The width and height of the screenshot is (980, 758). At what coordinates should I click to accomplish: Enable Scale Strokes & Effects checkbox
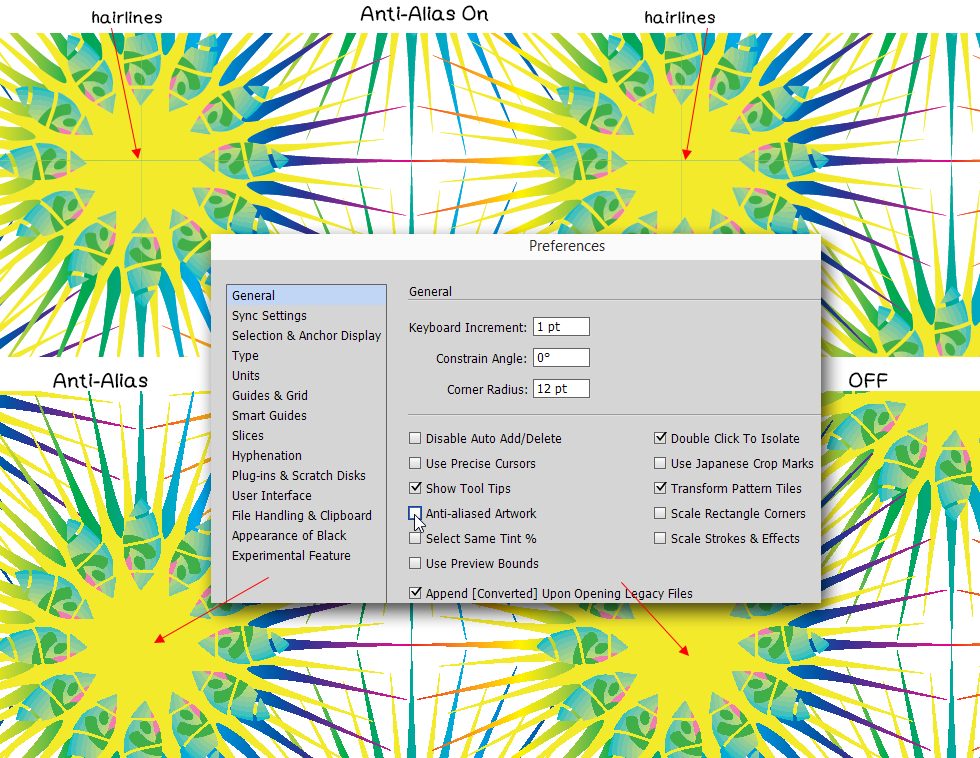pos(660,539)
